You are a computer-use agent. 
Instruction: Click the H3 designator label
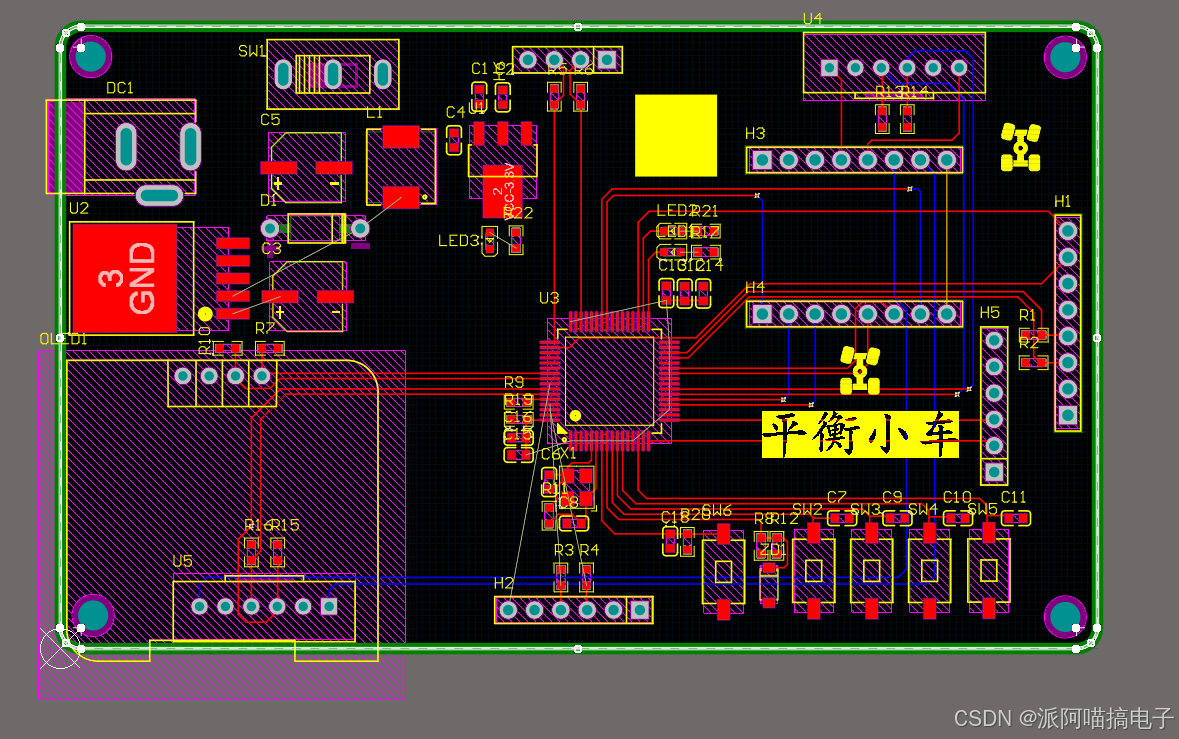pos(755,133)
